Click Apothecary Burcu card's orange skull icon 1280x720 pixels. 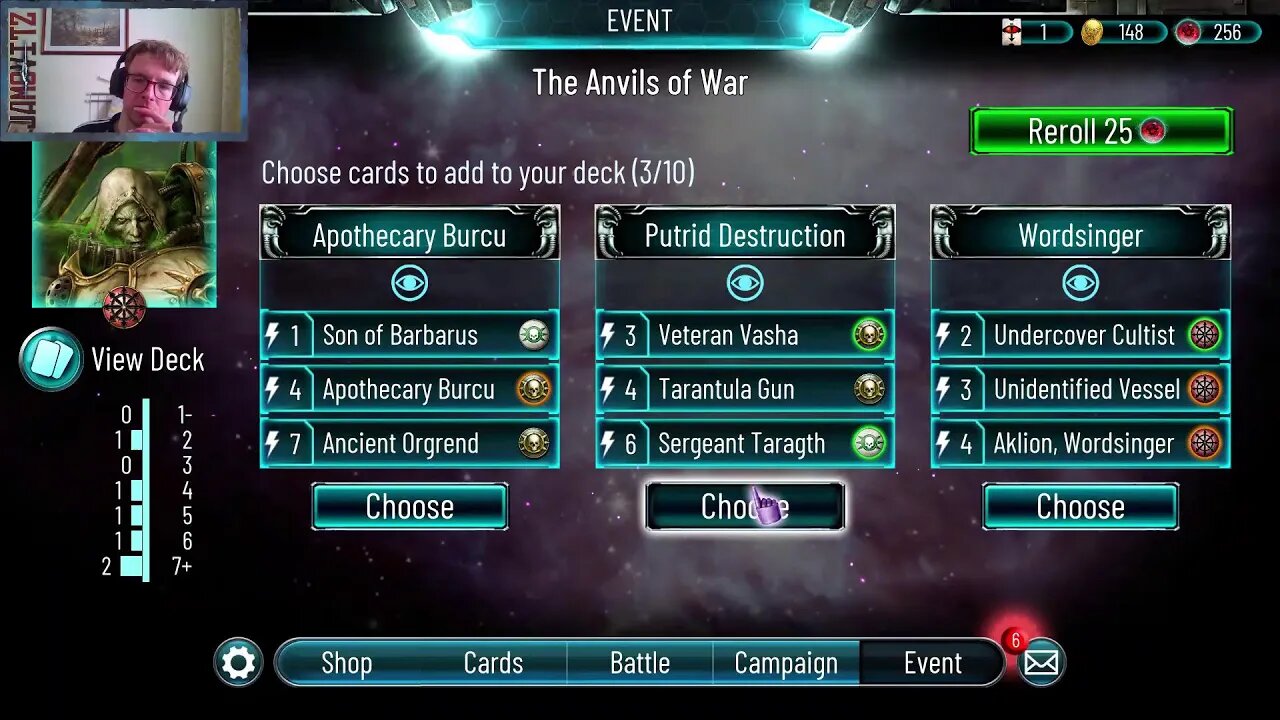(x=534, y=389)
